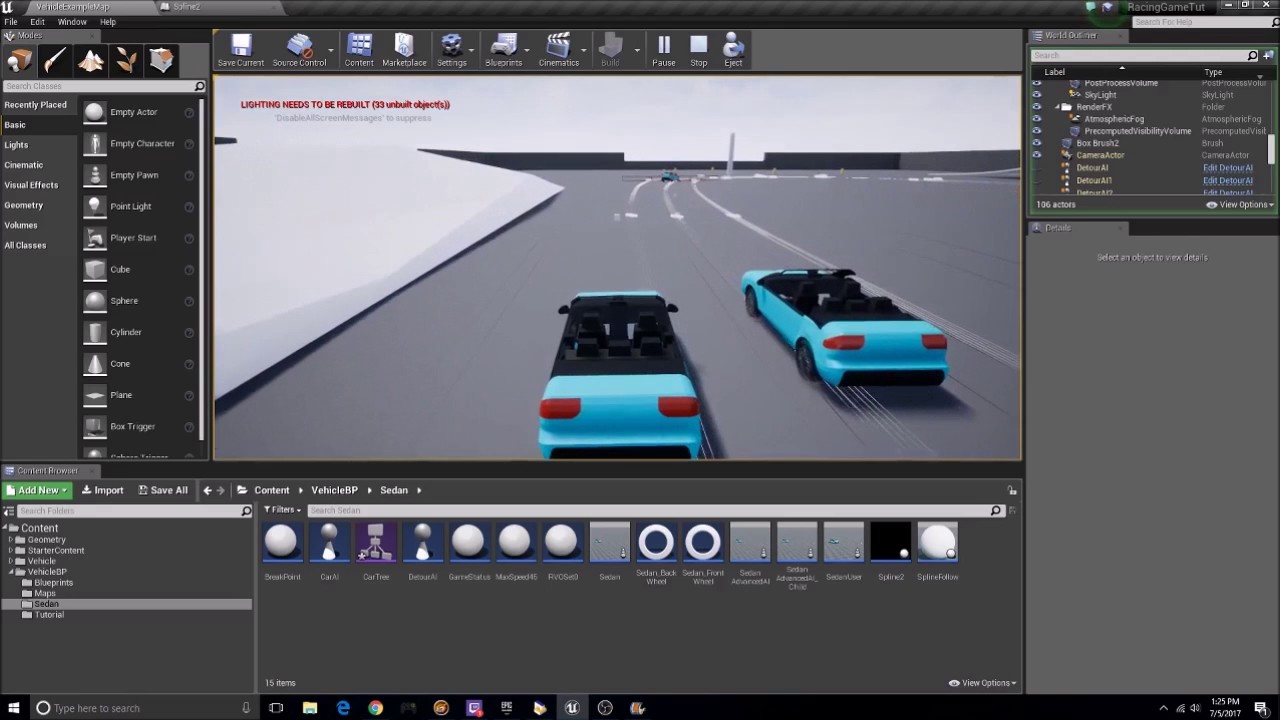Image resolution: width=1280 pixels, height=720 pixels.
Task: Open the Edit menu
Action: tap(37, 21)
